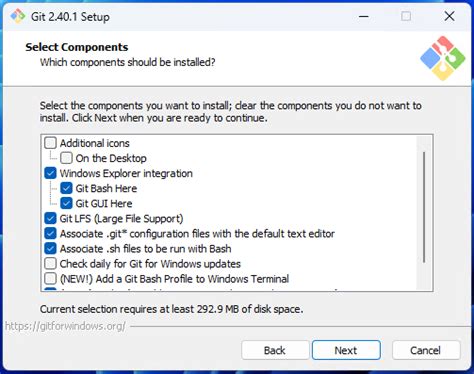Cancel the Git setup
This screenshot has height=374, width=474.
(426, 350)
